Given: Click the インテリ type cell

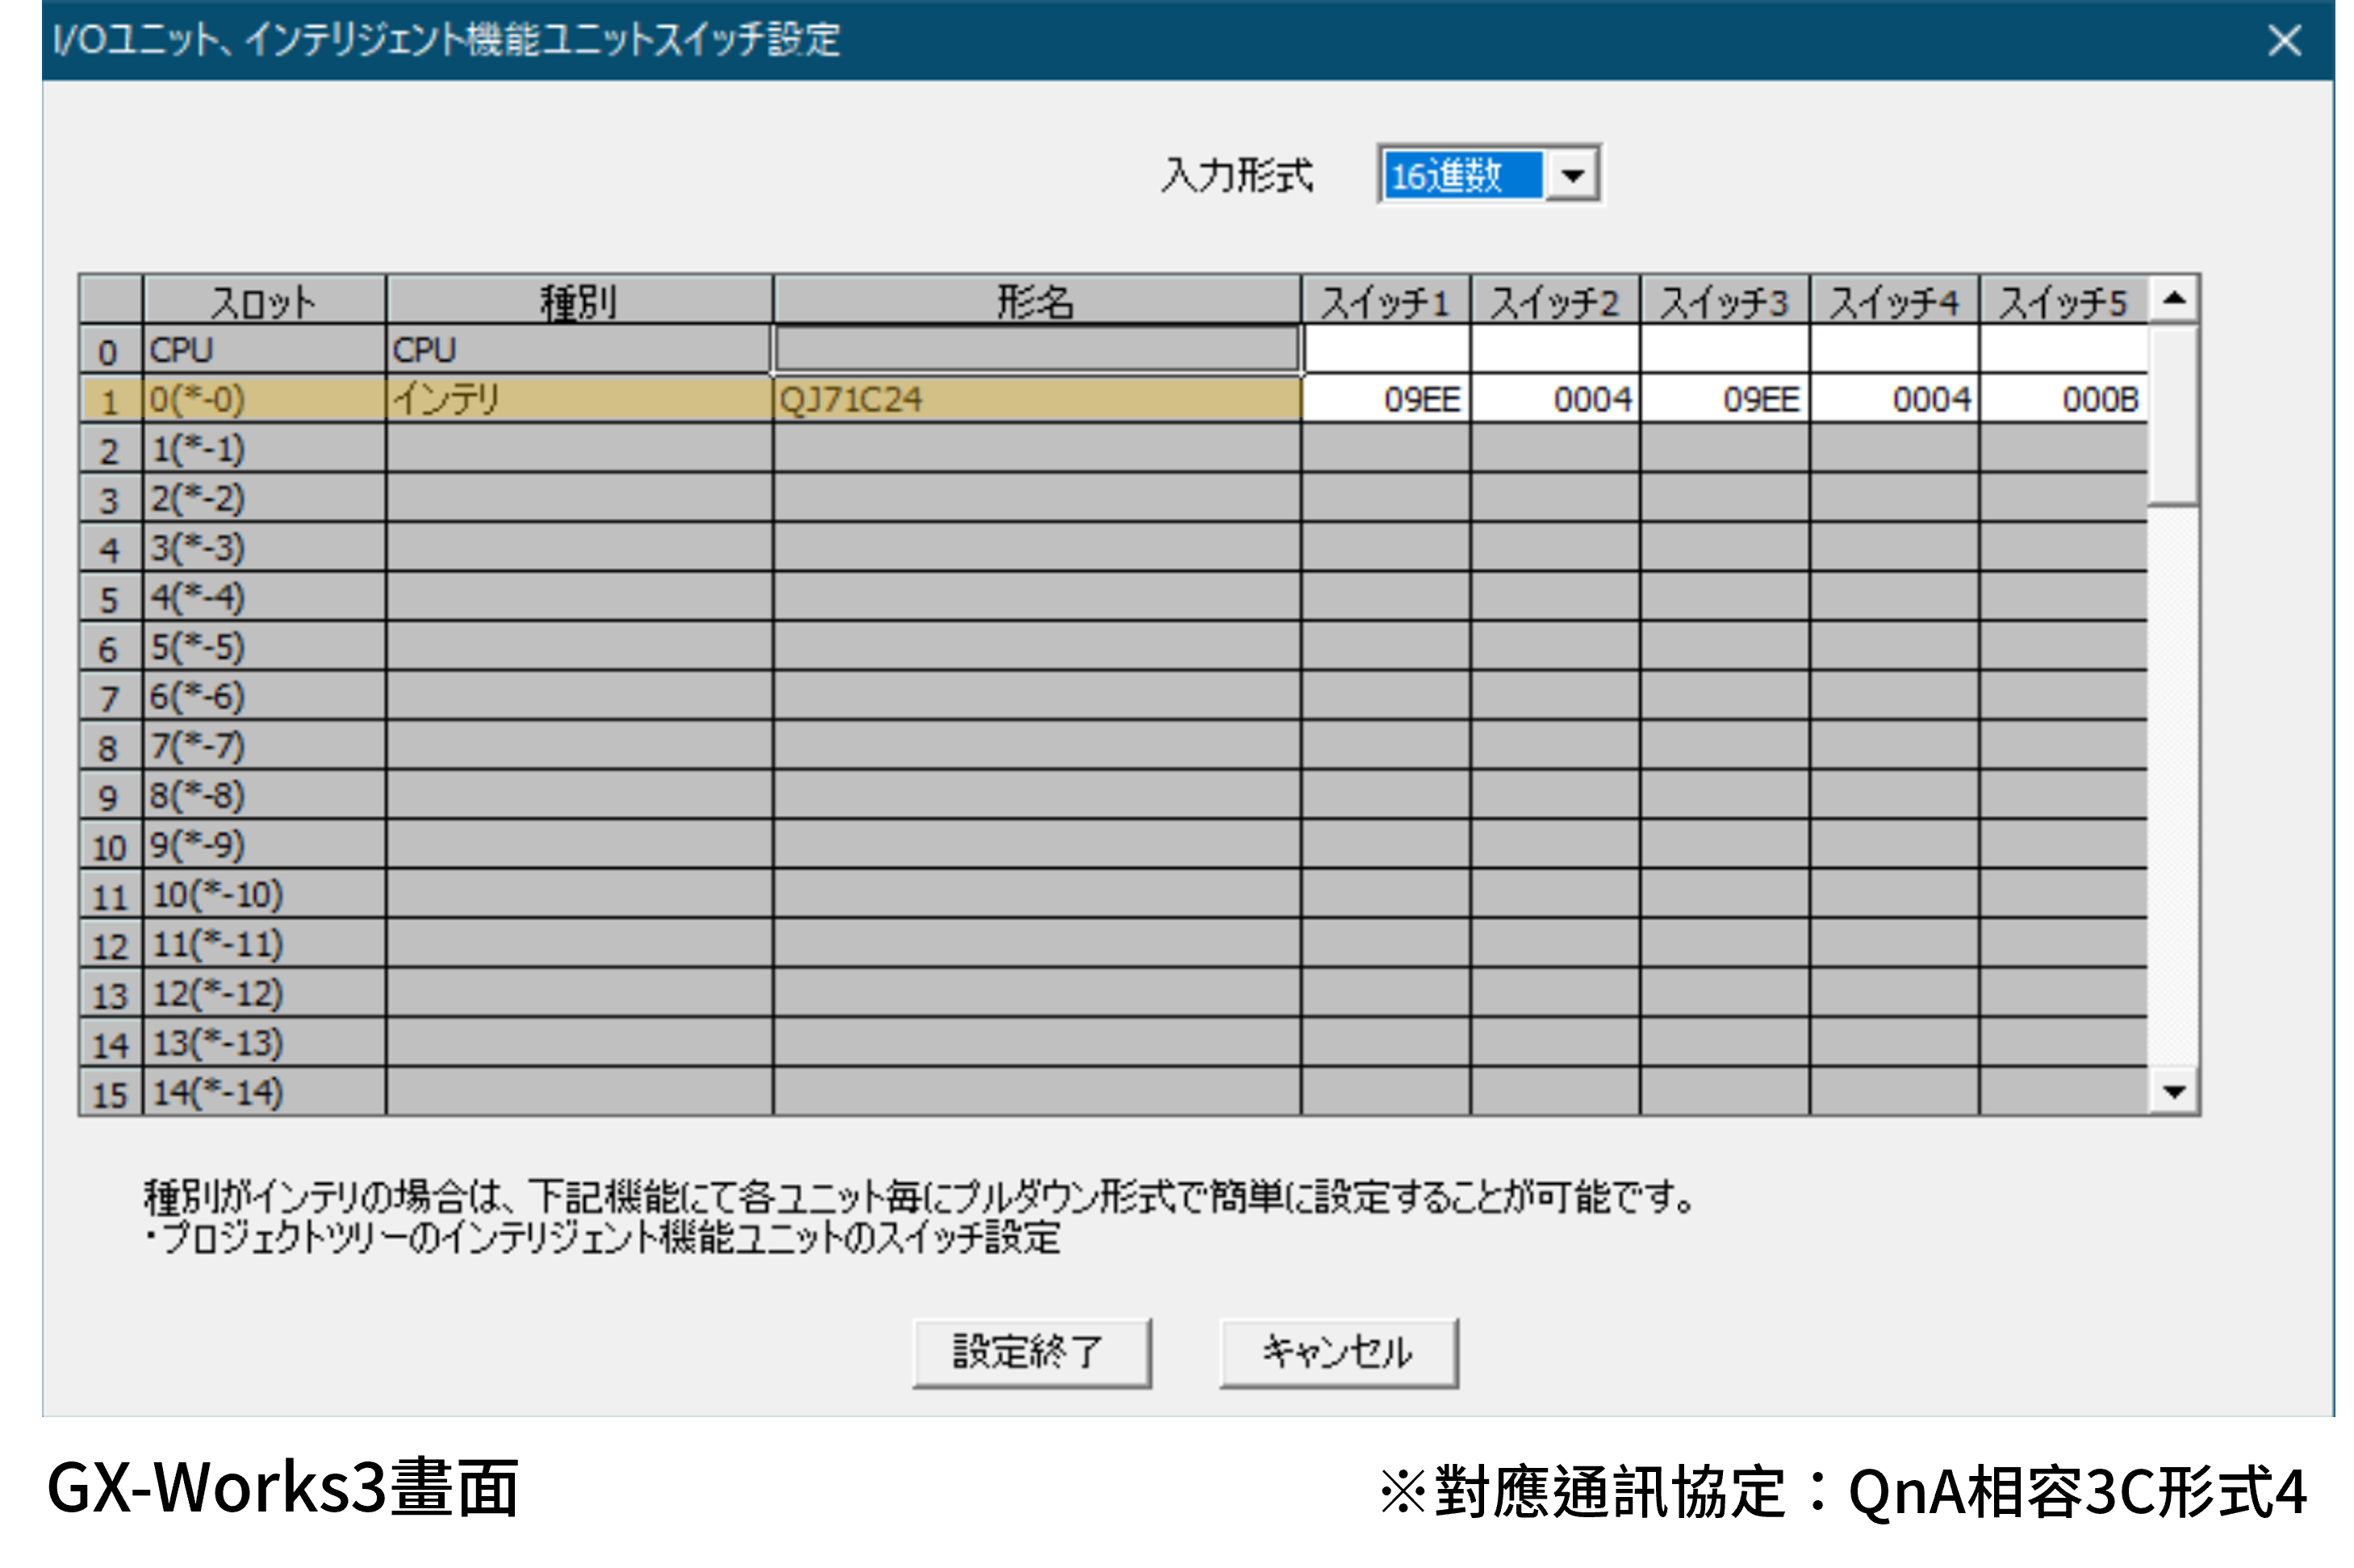Looking at the screenshot, I should point(578,400).
